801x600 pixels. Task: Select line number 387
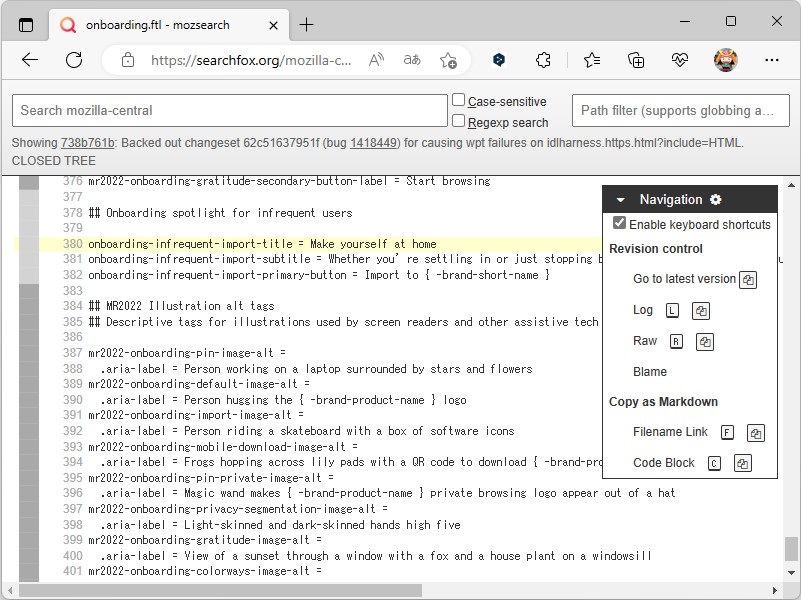(73, 353)
